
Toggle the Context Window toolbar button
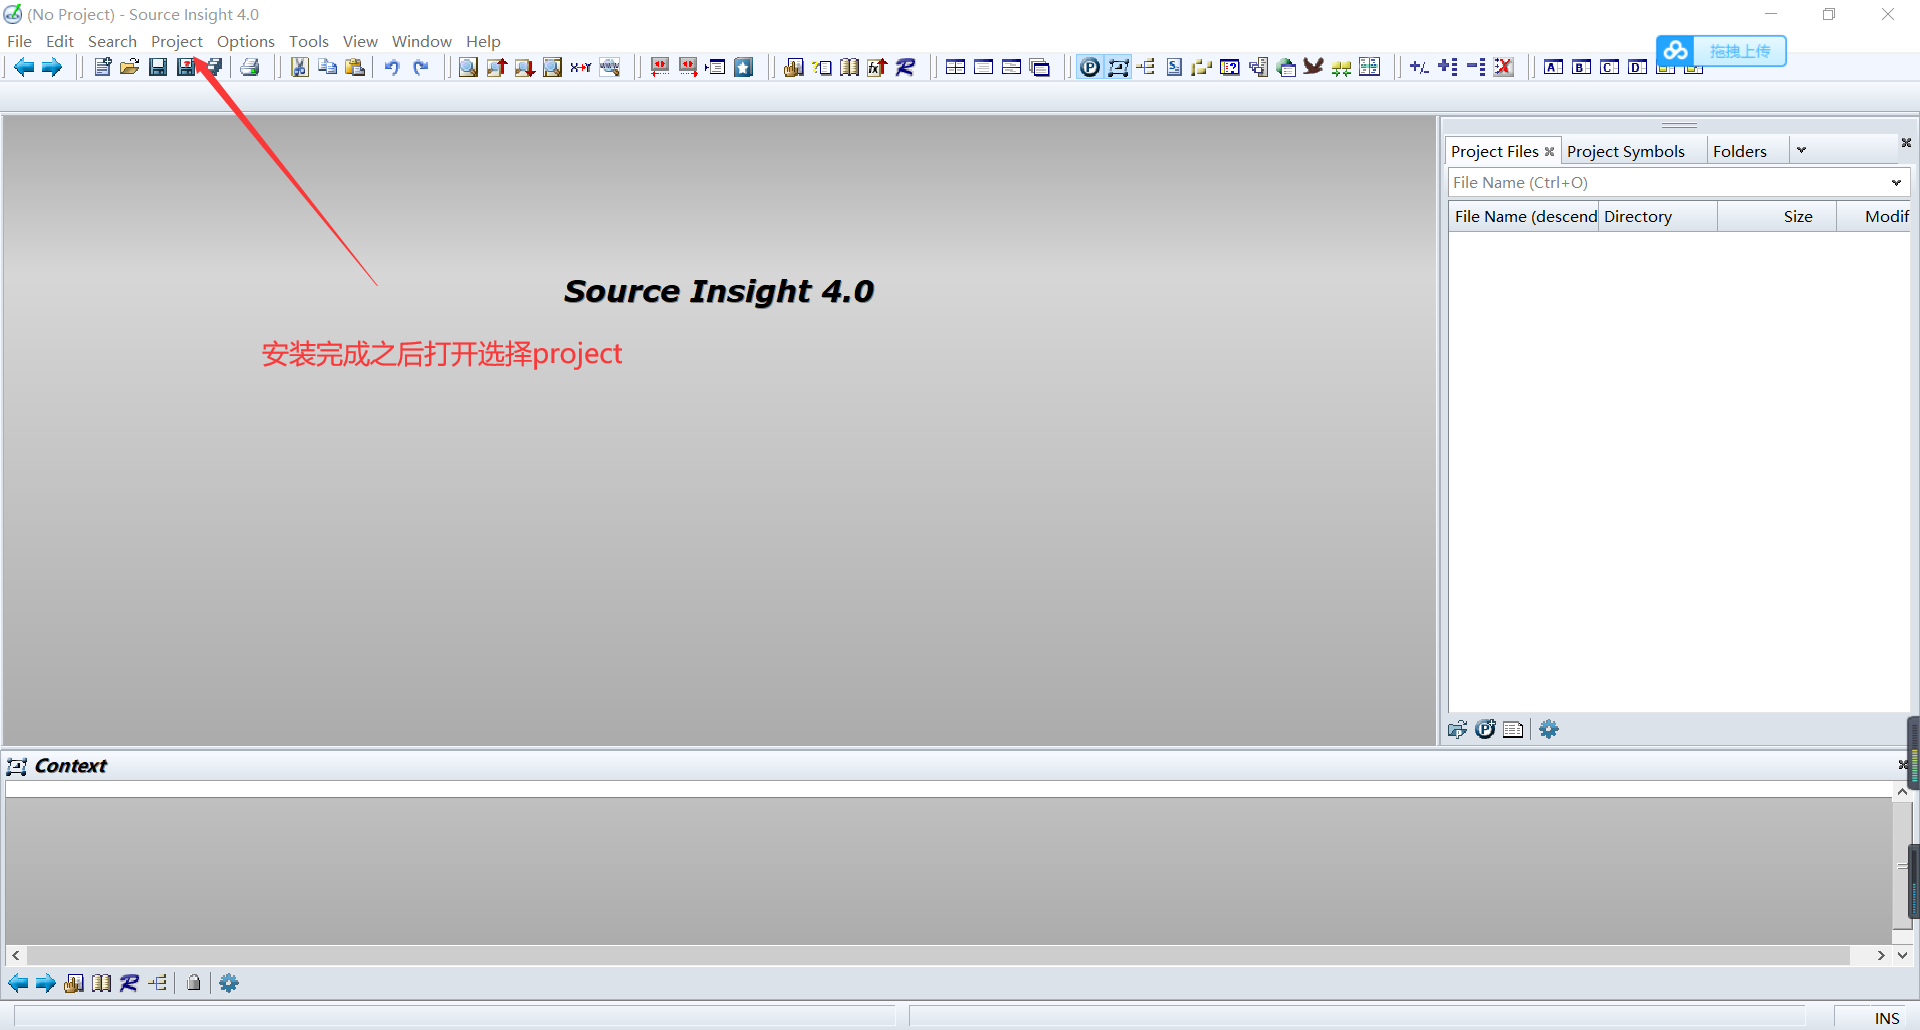point(1118,67)
